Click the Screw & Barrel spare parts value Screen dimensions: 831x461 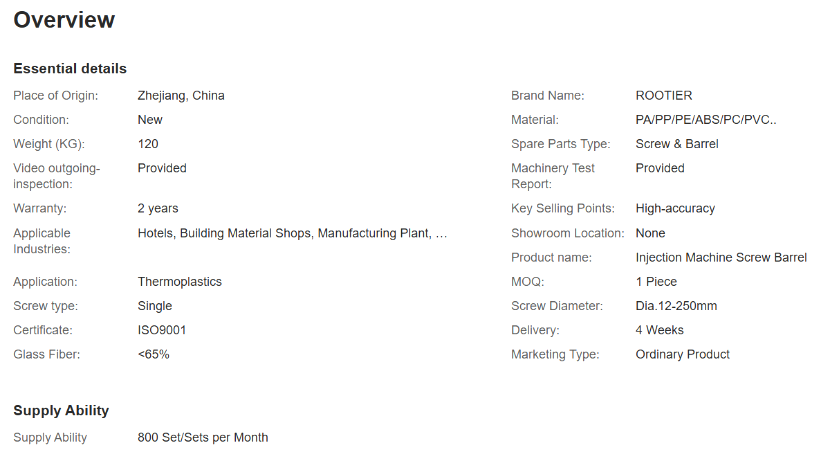coord(677,144)
